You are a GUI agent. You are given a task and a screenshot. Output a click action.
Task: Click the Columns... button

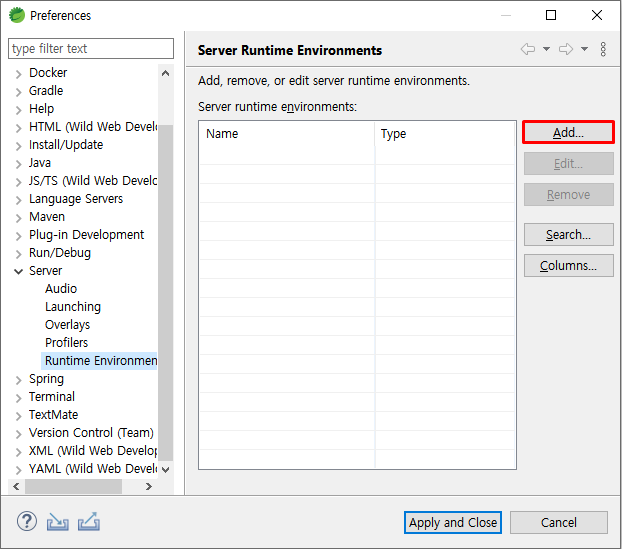point(568,265)
